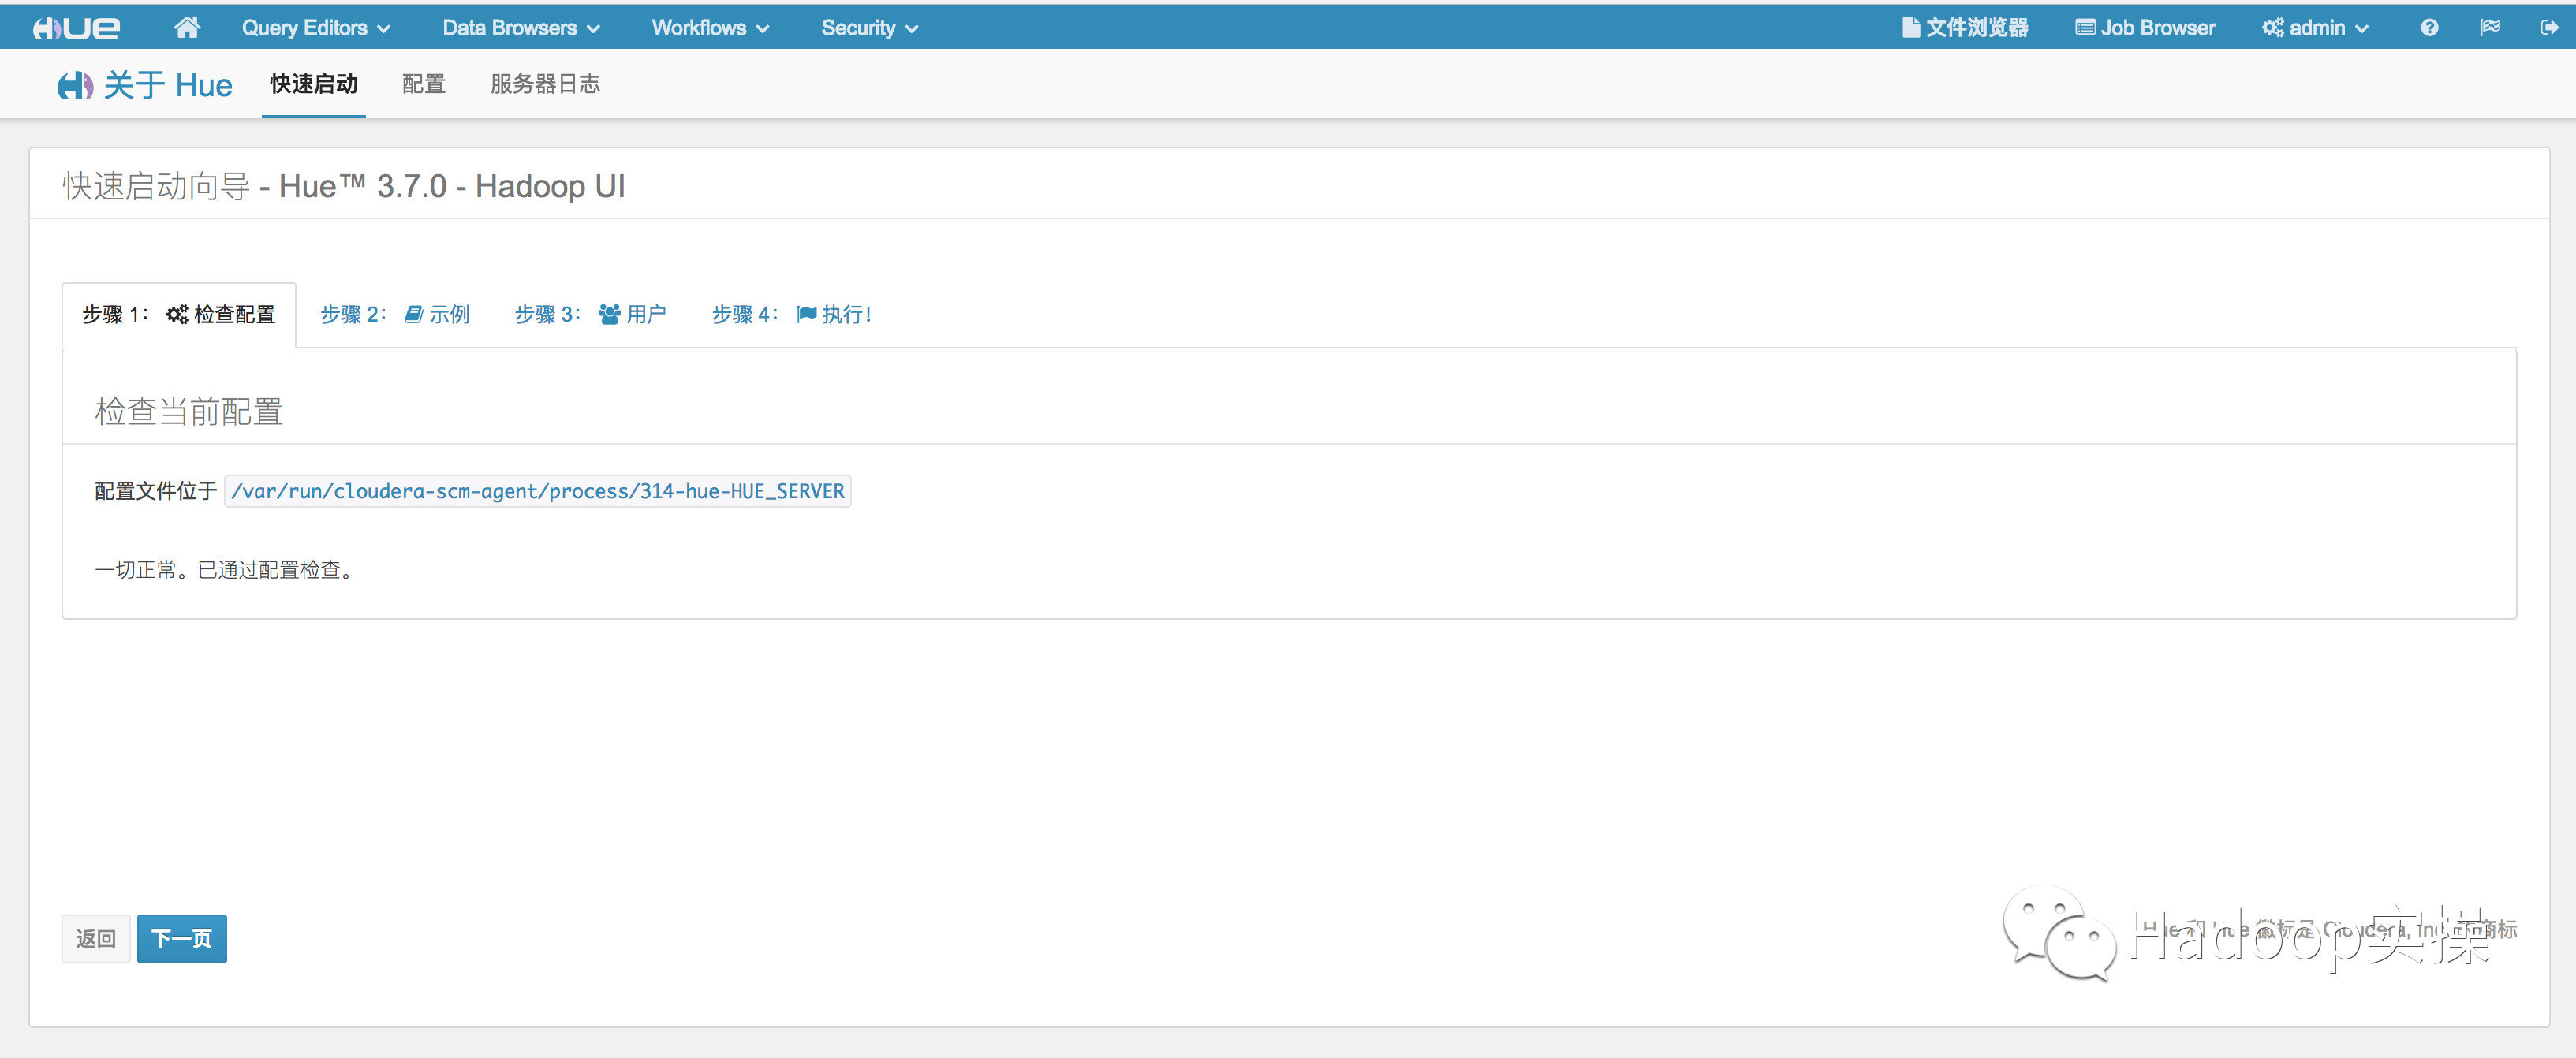2576x1058 pixels.
Task: Click the file icon beside 文件浏览器
Action: pyautogui.click(x=1910, y=28)
